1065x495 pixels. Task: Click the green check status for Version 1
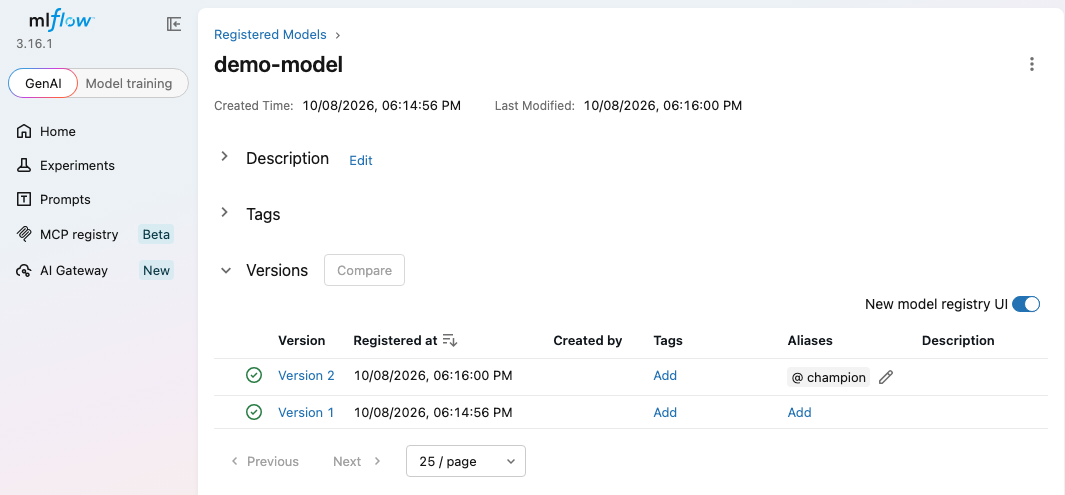tap(254, 412)
